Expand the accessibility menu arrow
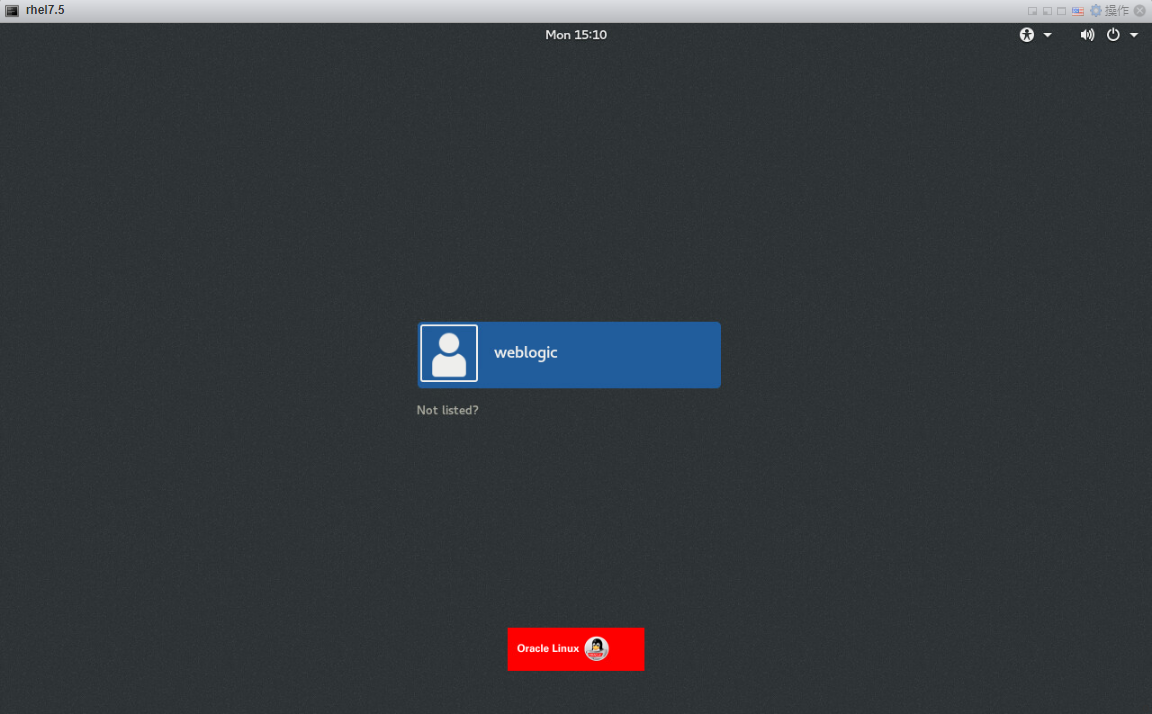1152x714 pixels. tap(1048, 35)
